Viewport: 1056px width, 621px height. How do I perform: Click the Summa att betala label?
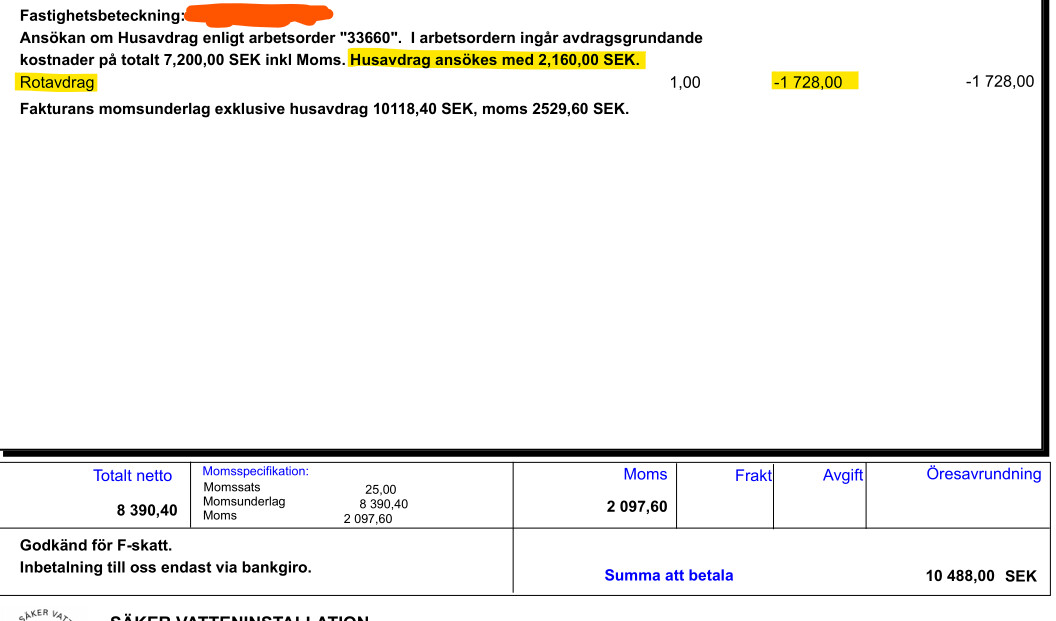[668, 575]
